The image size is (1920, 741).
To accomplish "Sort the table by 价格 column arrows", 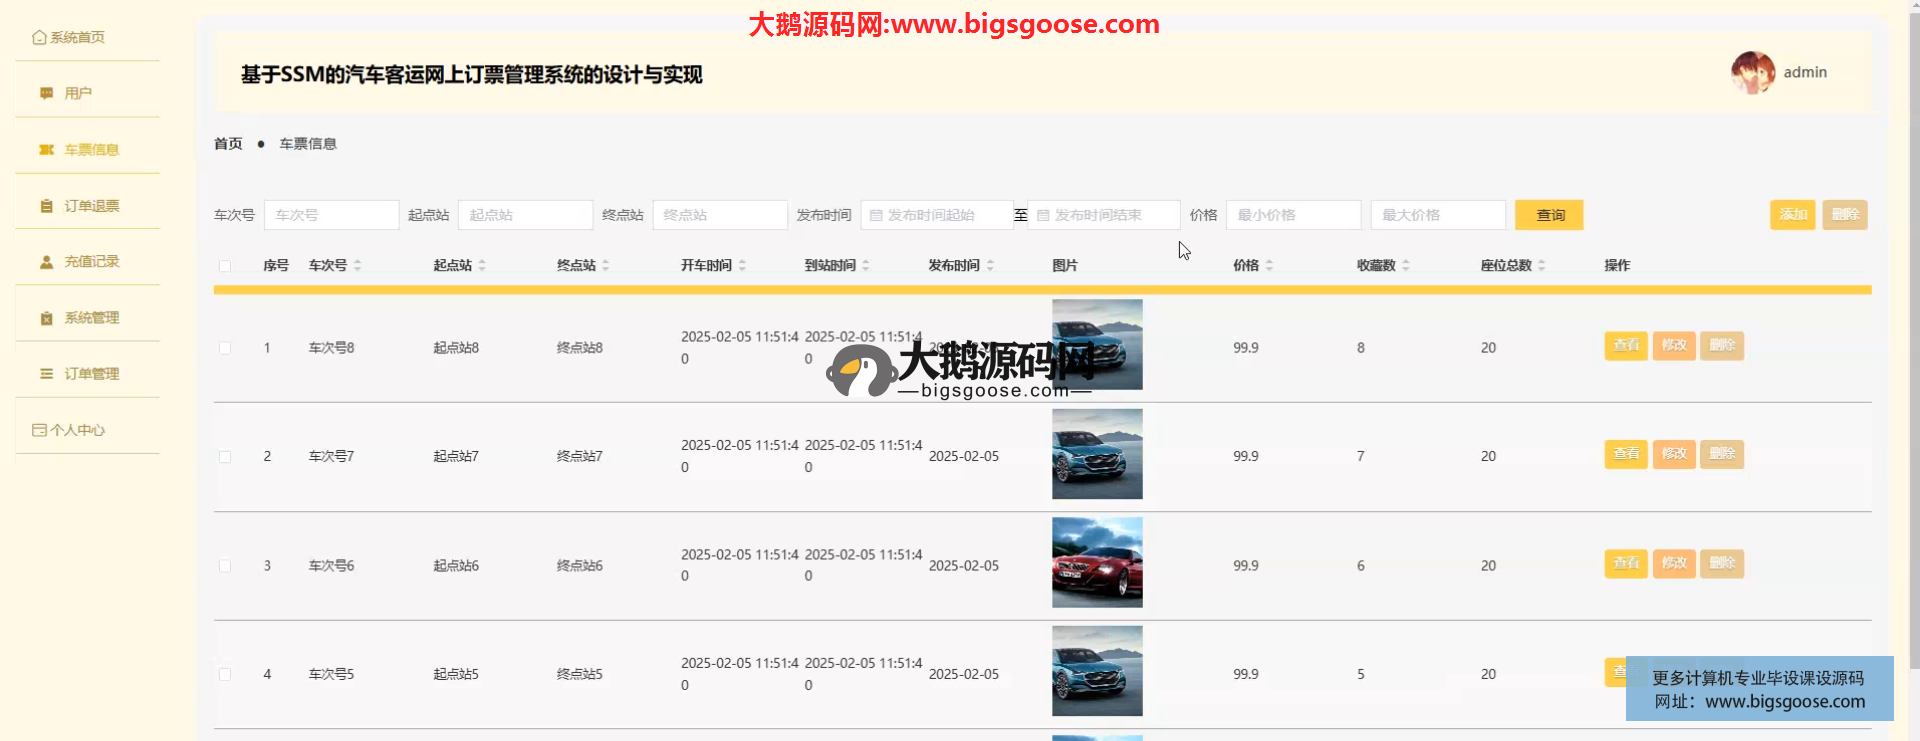I will coord(1269,265).
